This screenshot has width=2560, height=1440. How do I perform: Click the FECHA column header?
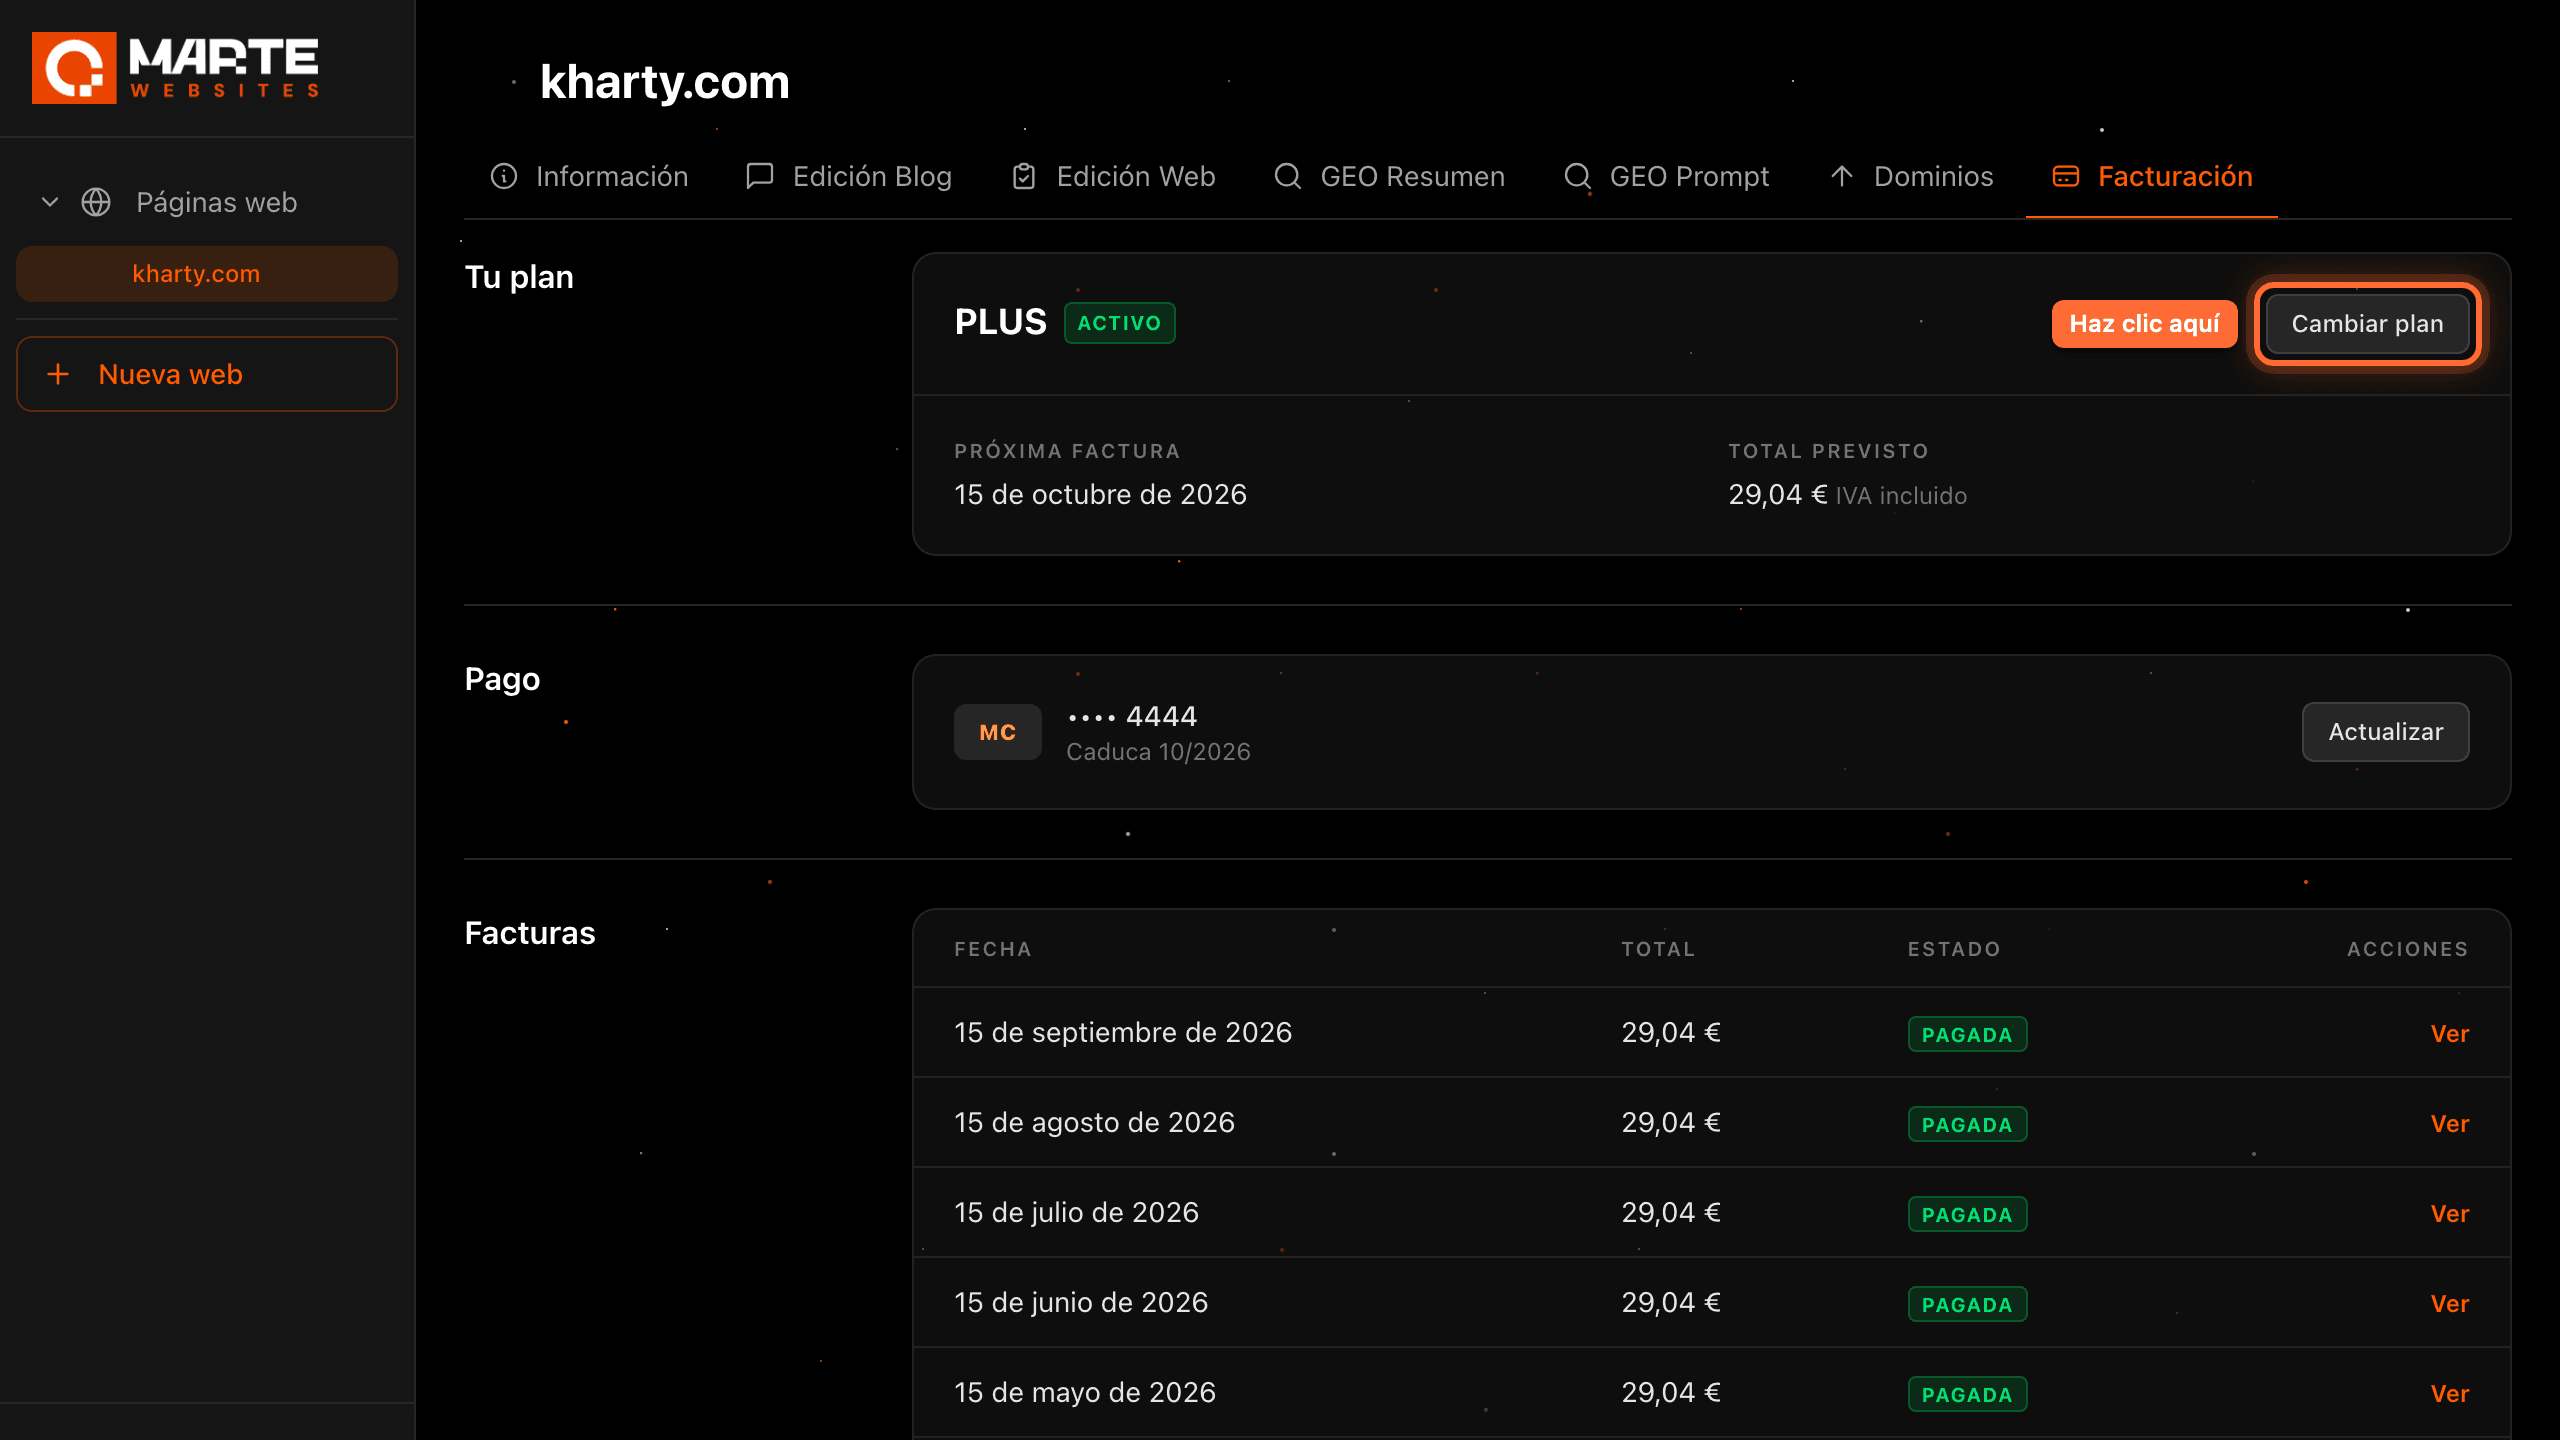tap(992, 949)
